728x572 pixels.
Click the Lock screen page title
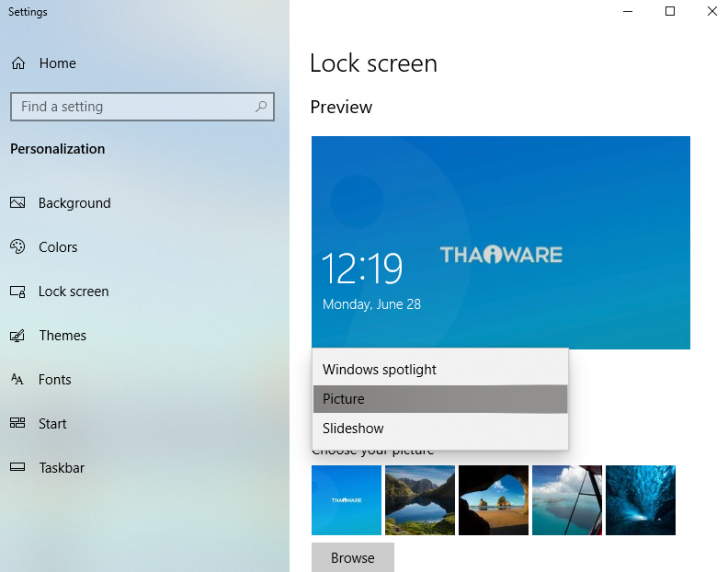[x=374, y=64]
